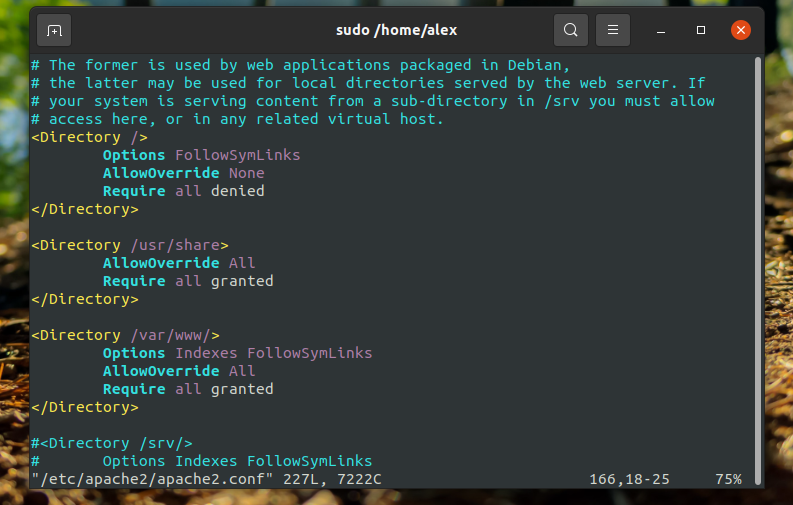Click 'Options Indexes FollowSymLinks' under /var/www/
This screenshot has width=793, height=505.
[238, 353]
